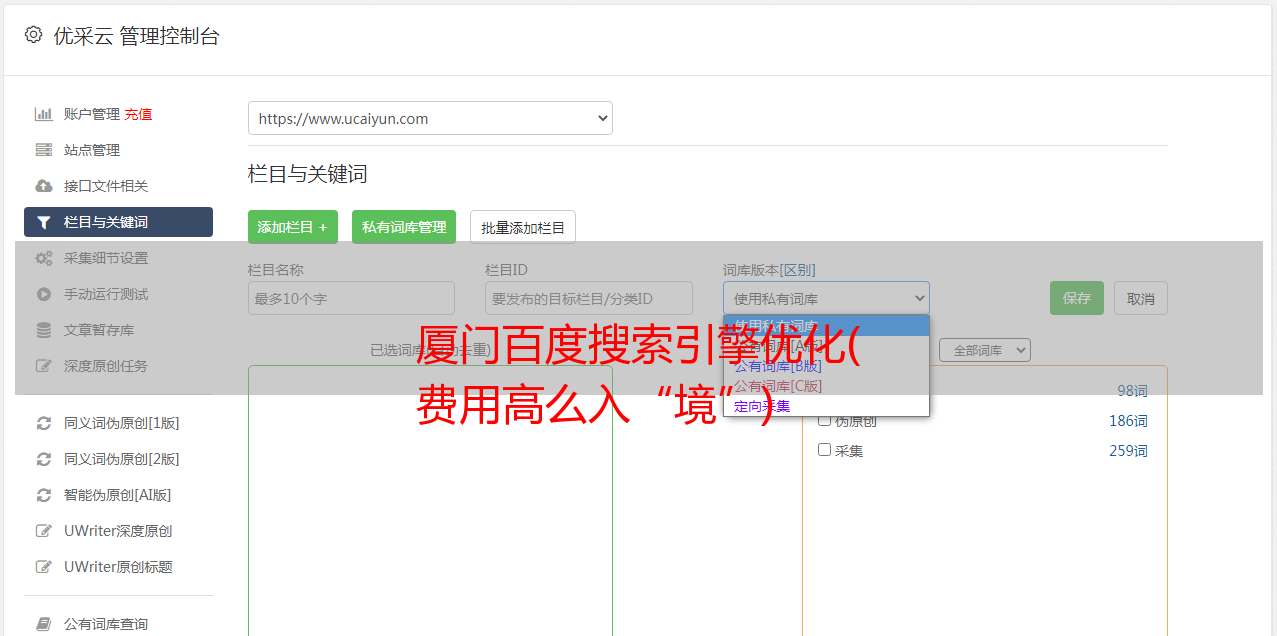Click the book icon for 公有词库查询
1277x636 pixels.
43,624
